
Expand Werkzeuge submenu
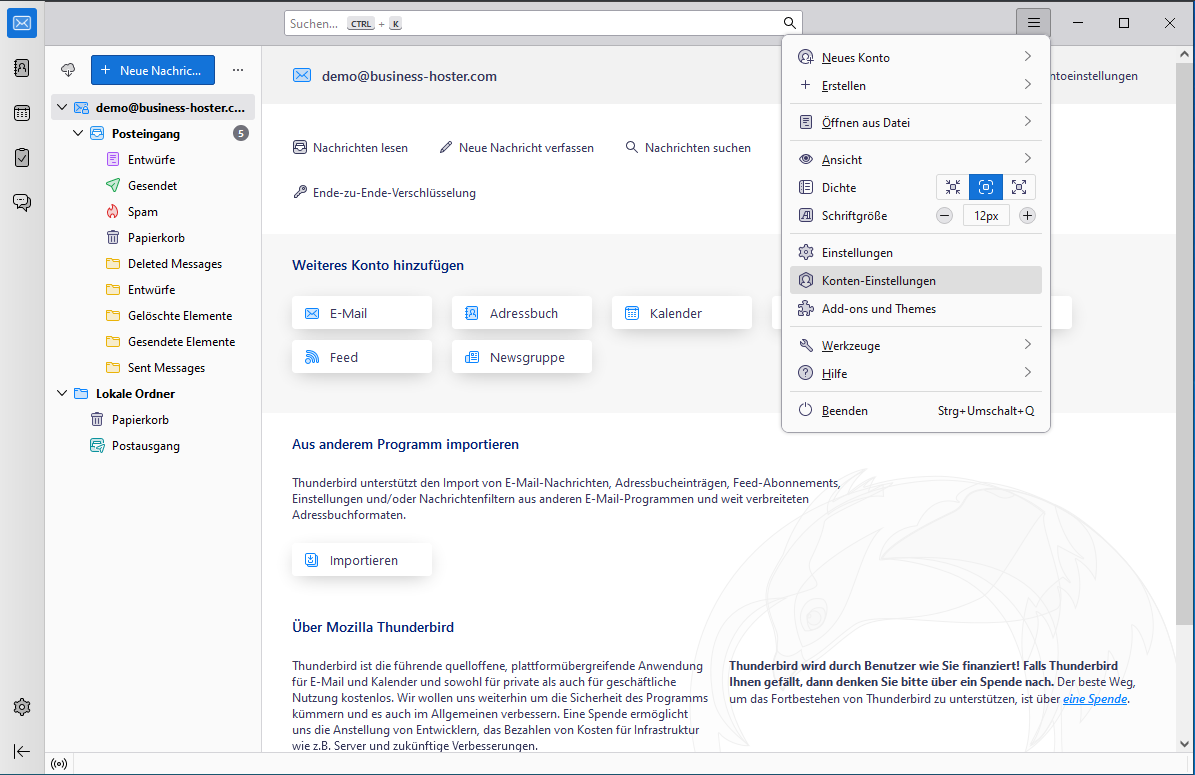pyautogui.click(x=916, y=345)
